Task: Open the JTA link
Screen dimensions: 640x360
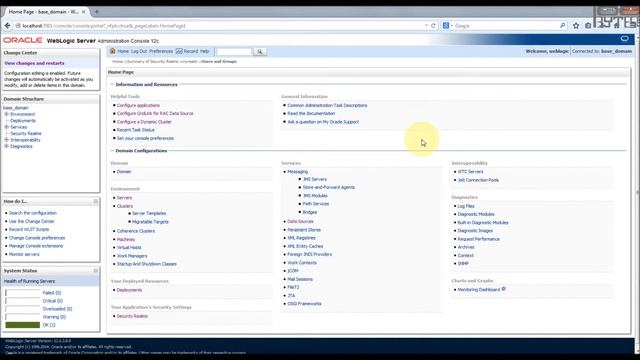Action: 291,296
